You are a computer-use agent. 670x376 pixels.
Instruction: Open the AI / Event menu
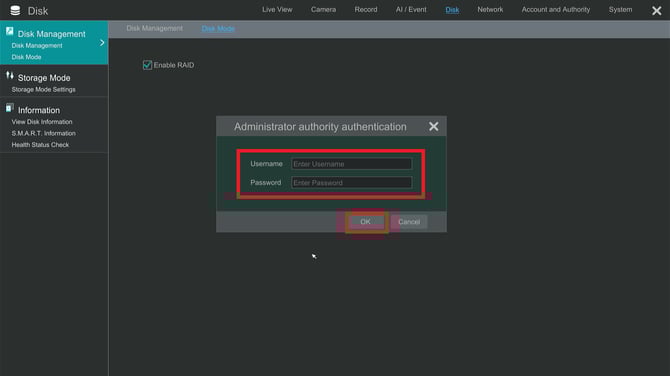(x=411, y=9)
